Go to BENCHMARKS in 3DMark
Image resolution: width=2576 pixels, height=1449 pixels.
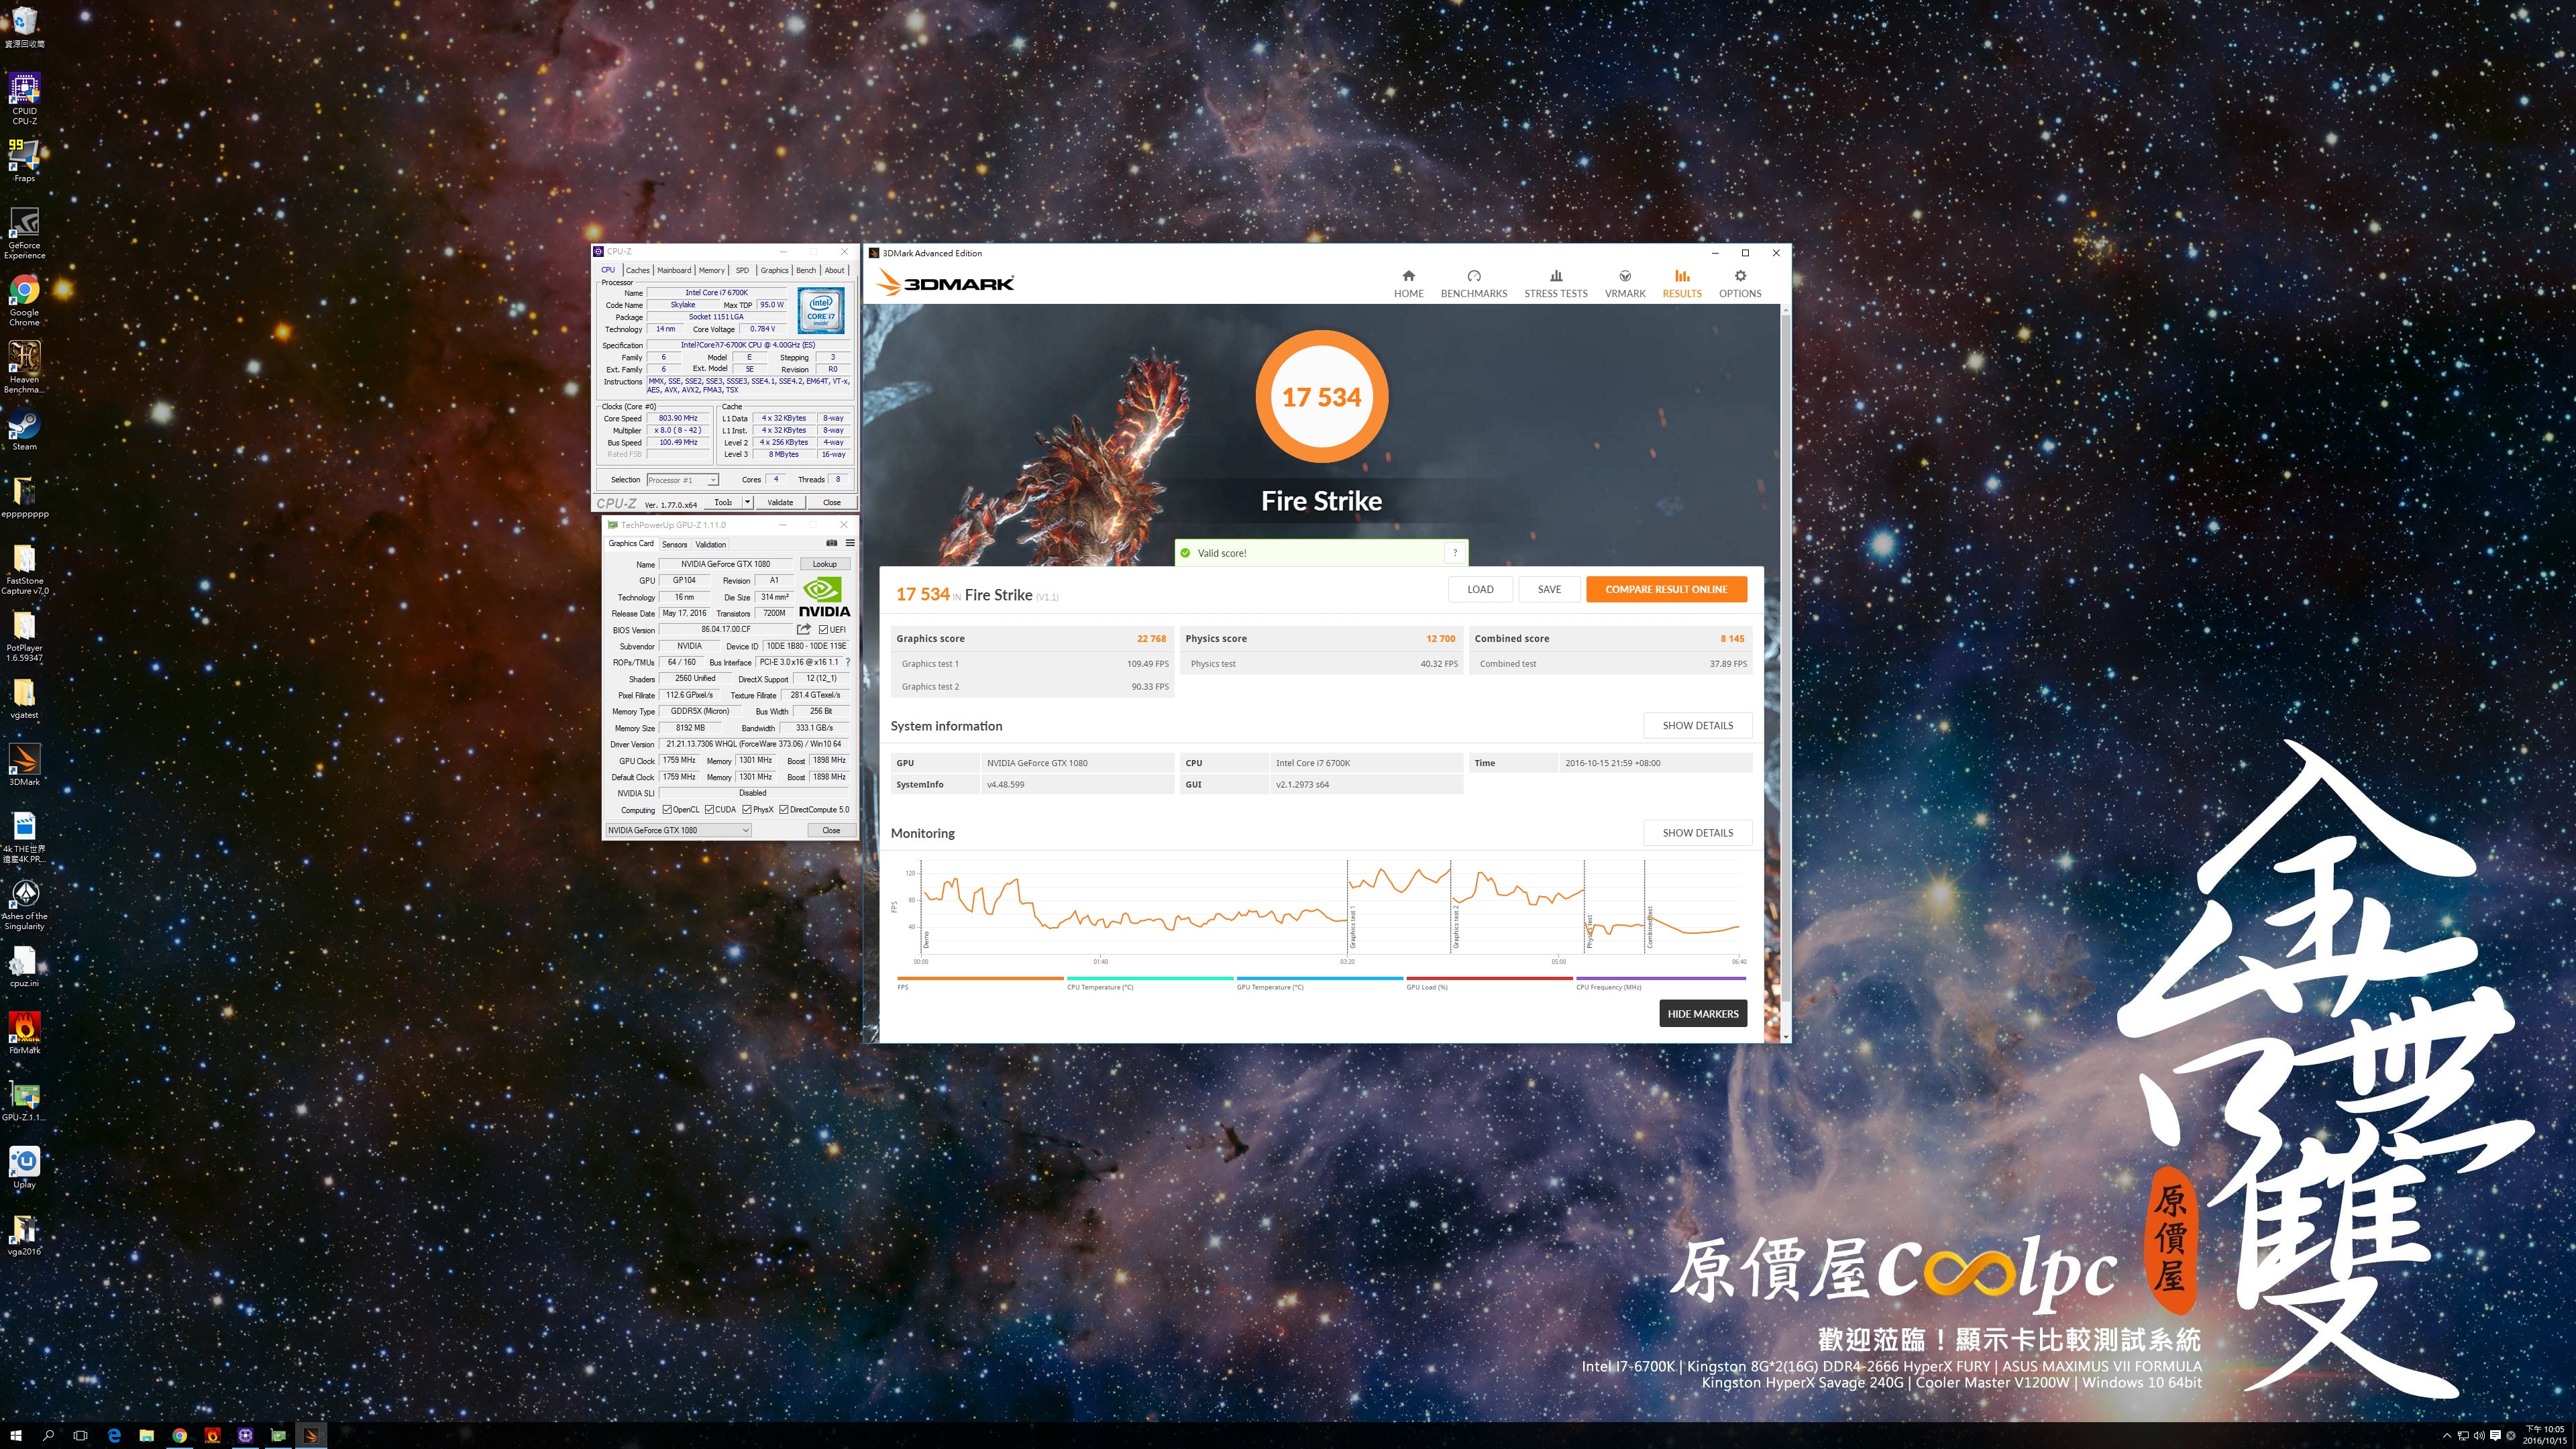pyautogui.click(x=1473, y=283)
